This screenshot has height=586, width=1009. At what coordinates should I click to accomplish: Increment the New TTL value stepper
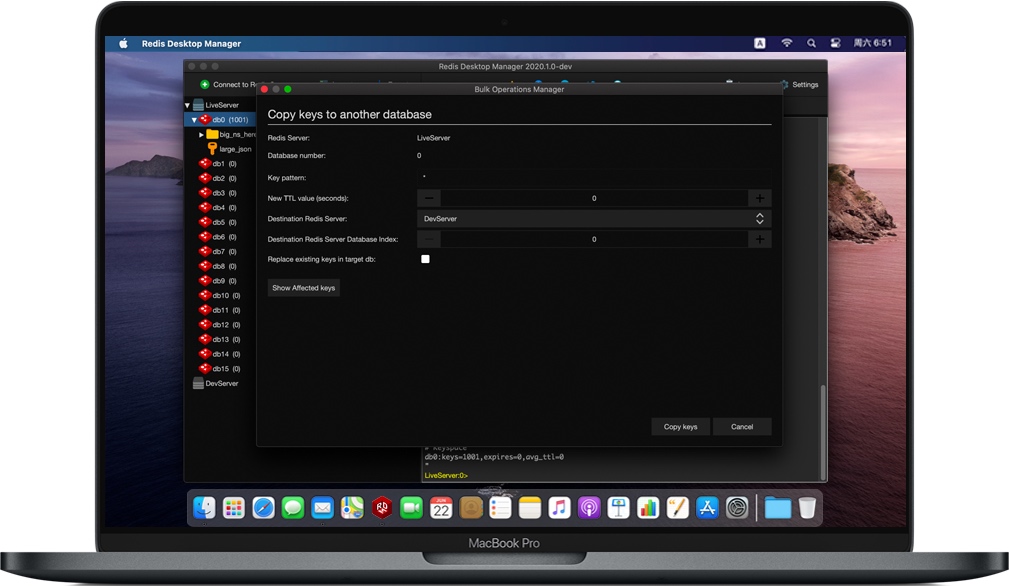coord(759,197)
